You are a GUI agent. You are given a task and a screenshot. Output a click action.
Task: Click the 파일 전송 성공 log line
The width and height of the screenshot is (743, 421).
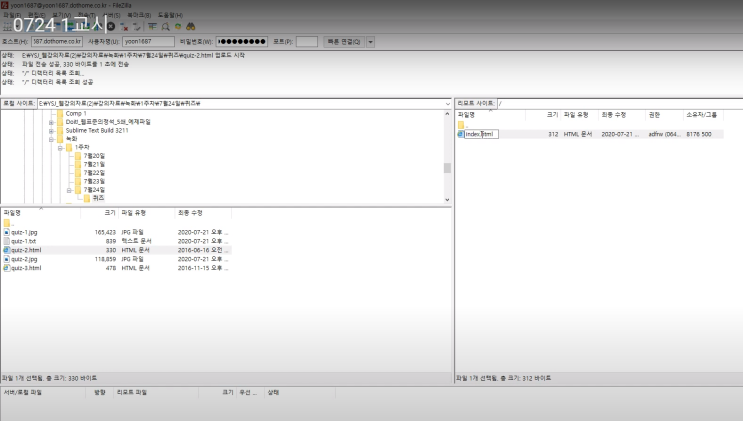(x=75, y=64)
